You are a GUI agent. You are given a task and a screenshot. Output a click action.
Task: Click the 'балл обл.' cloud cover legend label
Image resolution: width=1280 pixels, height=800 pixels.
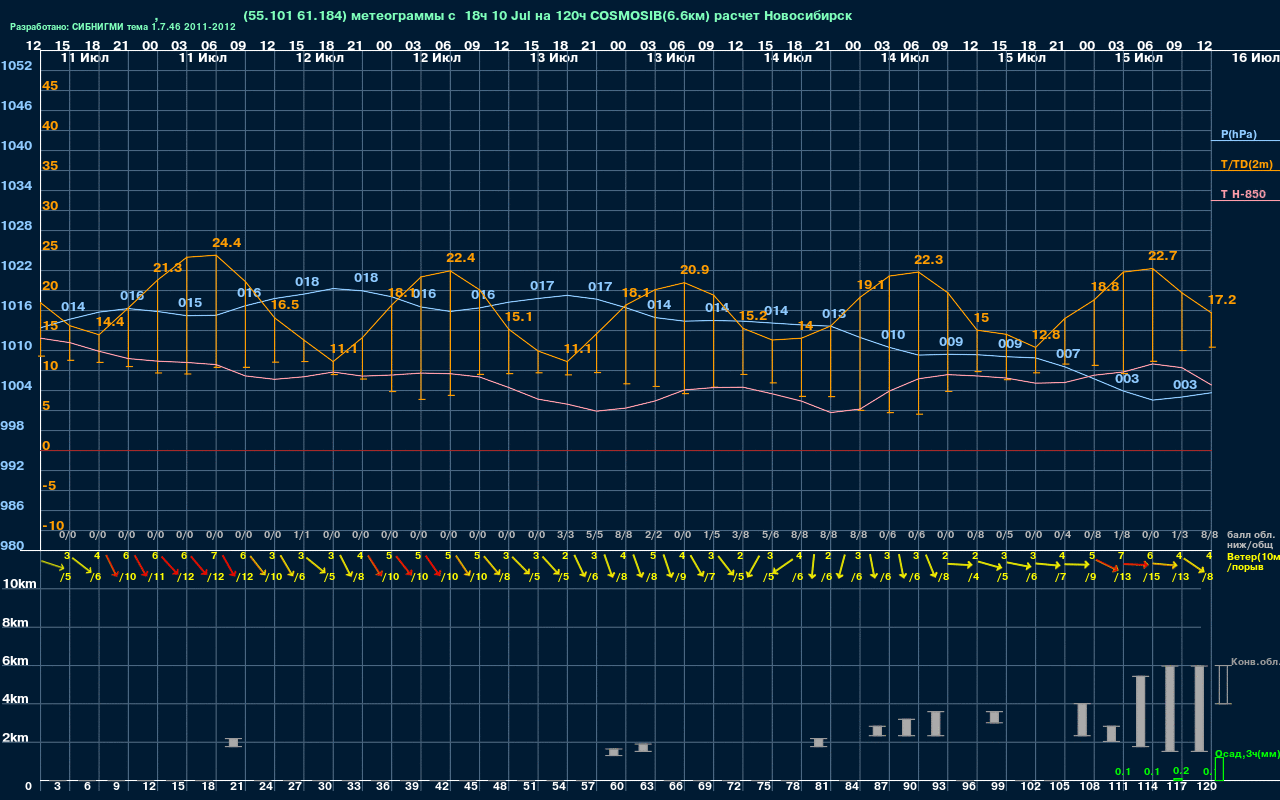(x=1250, y=535)
